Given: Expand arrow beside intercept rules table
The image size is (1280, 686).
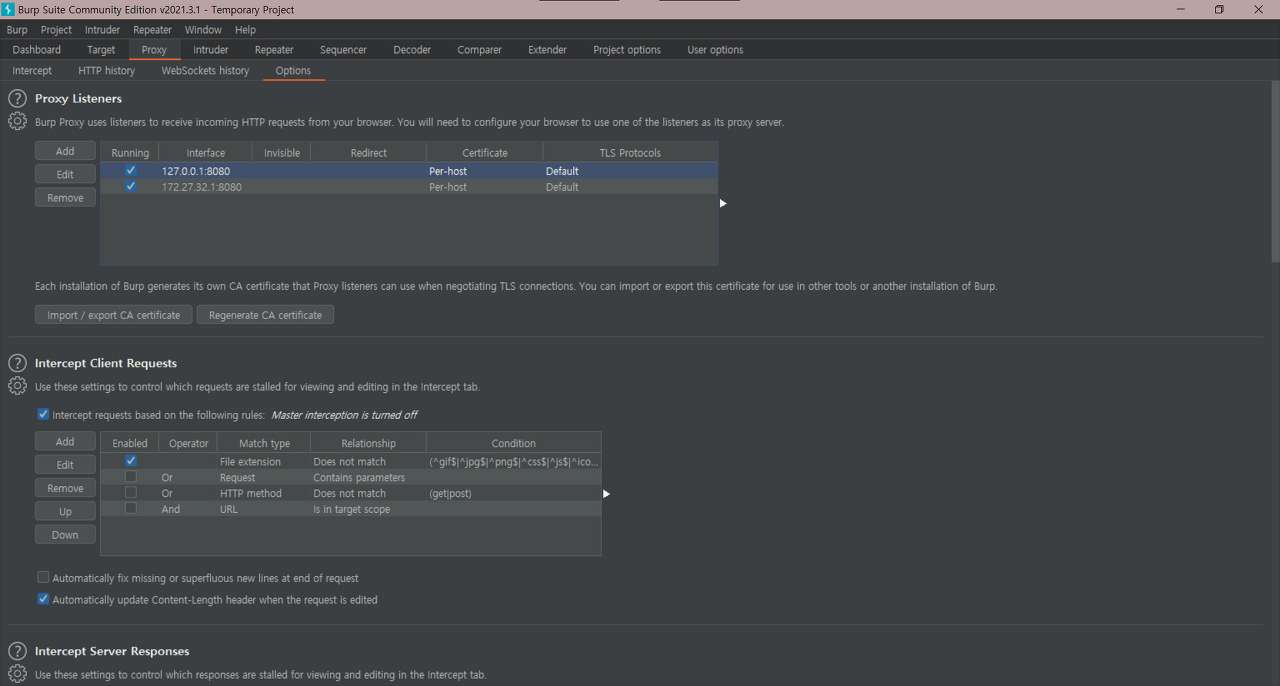Looking at the screenshot, I should pos(606,493).
